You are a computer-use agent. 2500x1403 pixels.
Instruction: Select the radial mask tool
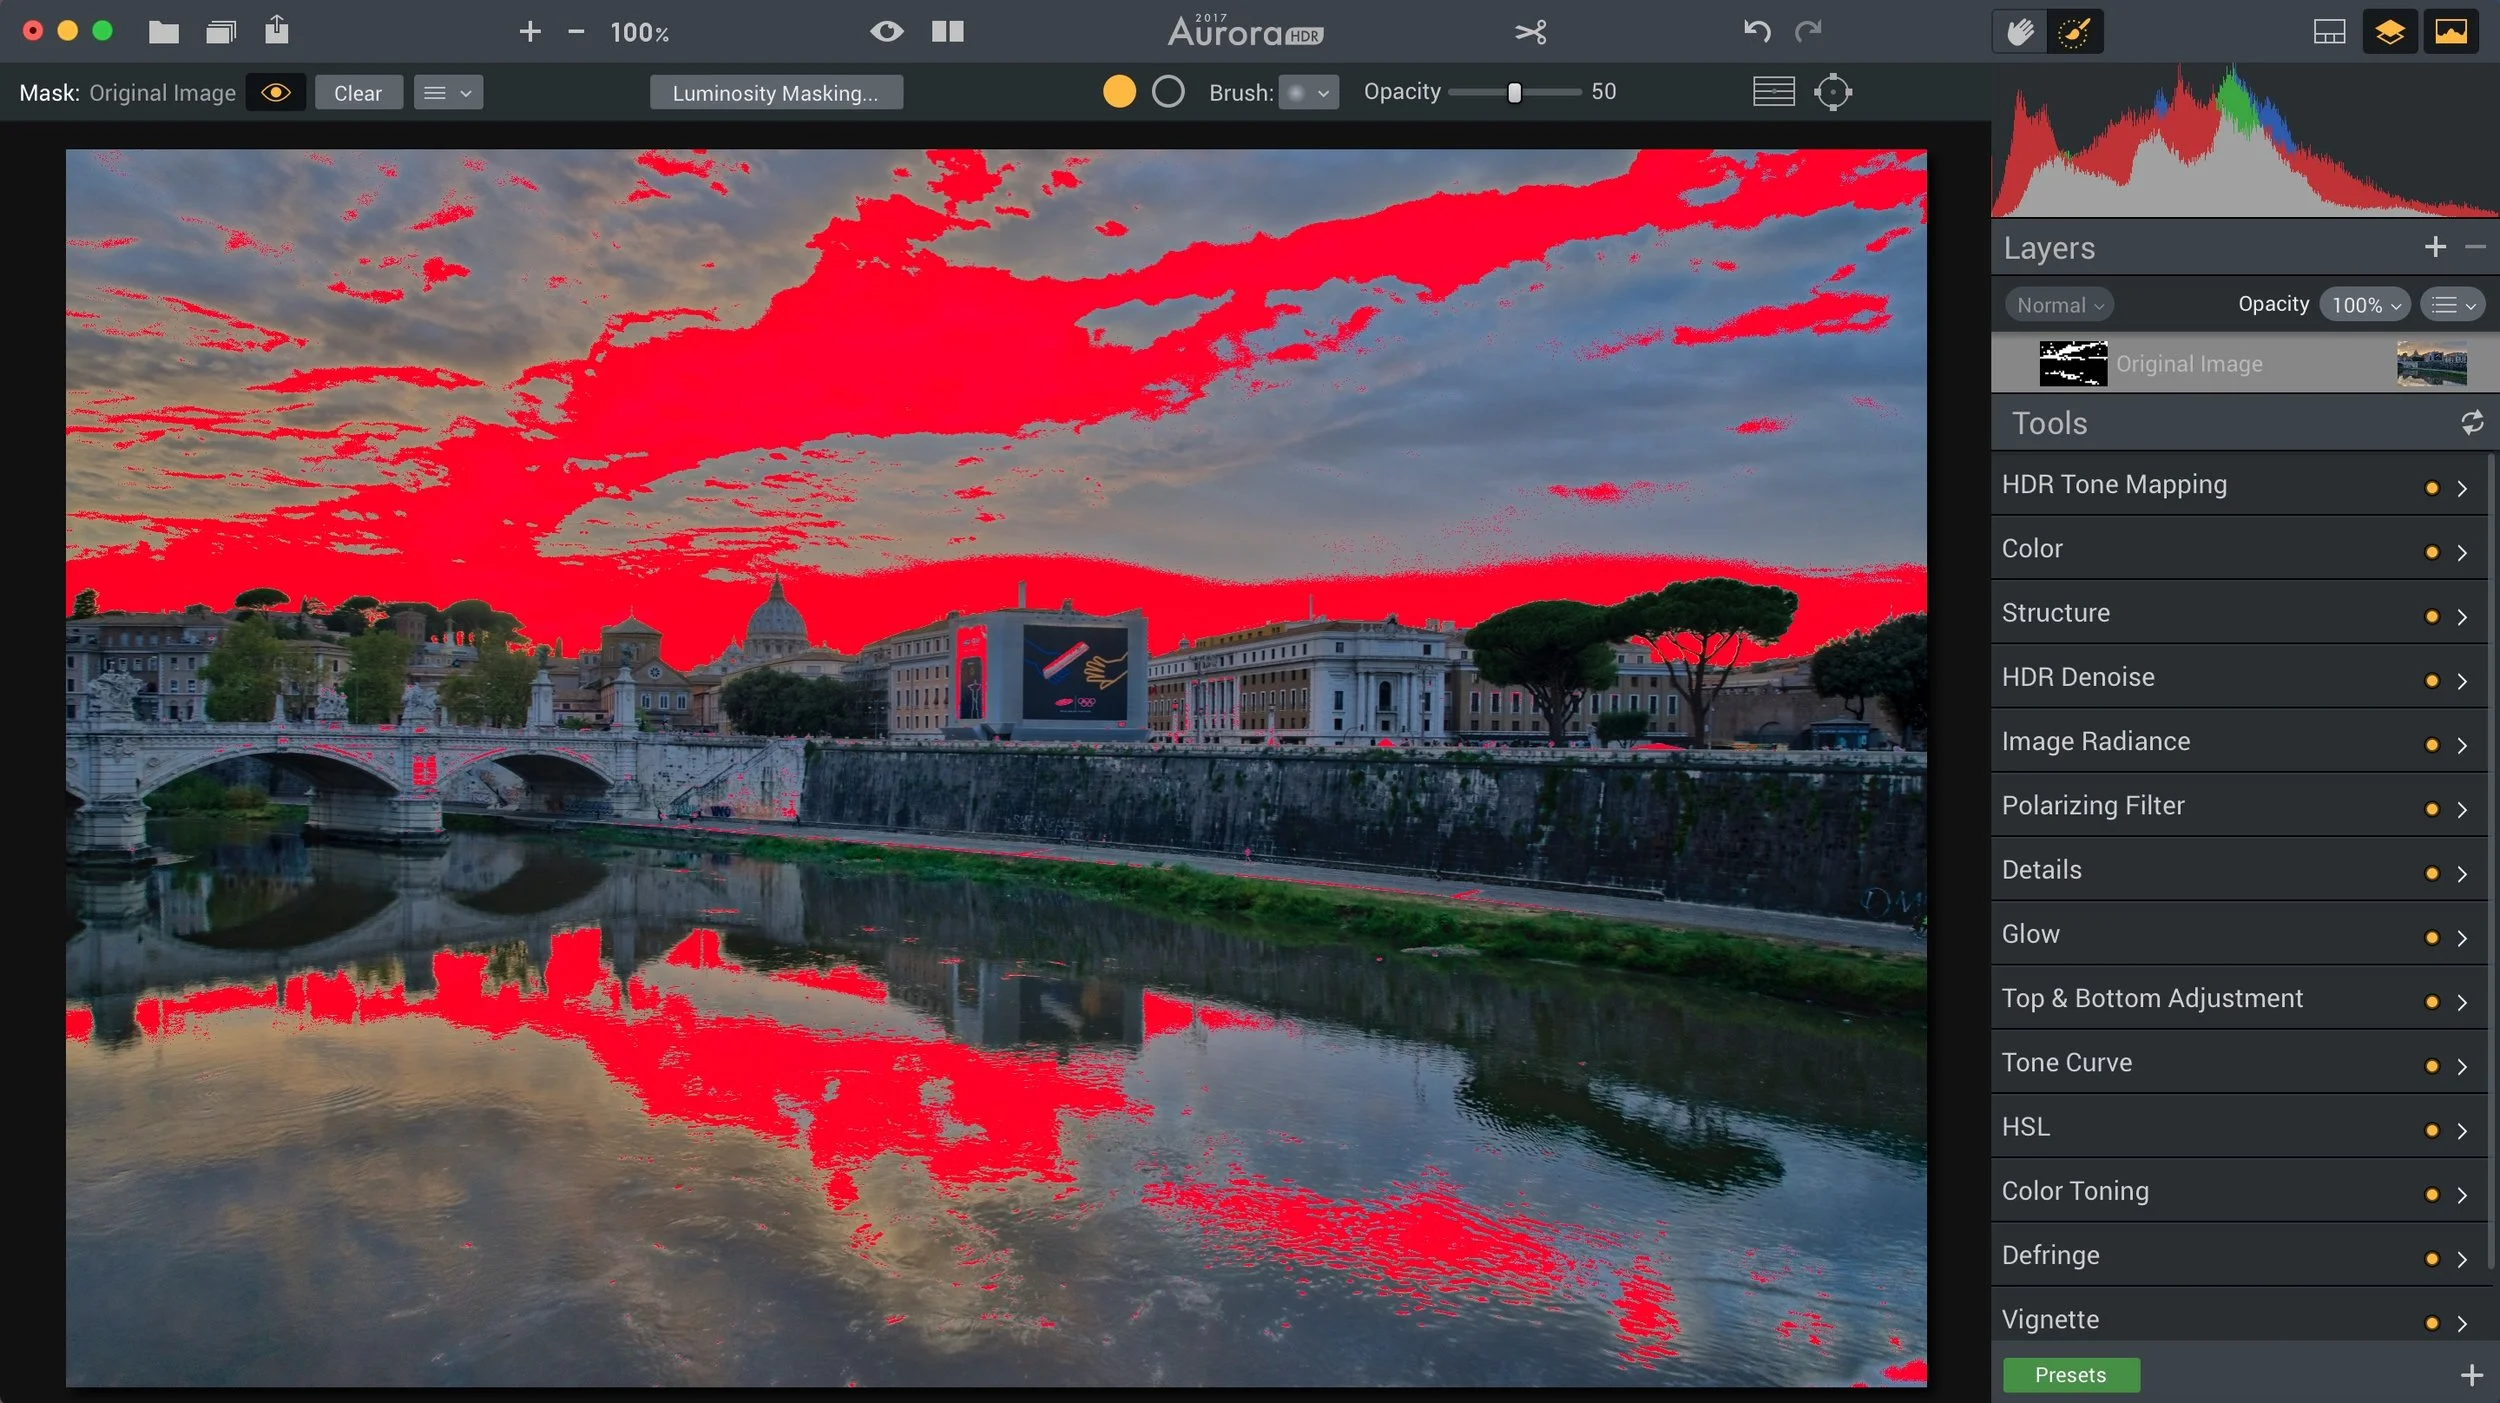click(1832, 92)
